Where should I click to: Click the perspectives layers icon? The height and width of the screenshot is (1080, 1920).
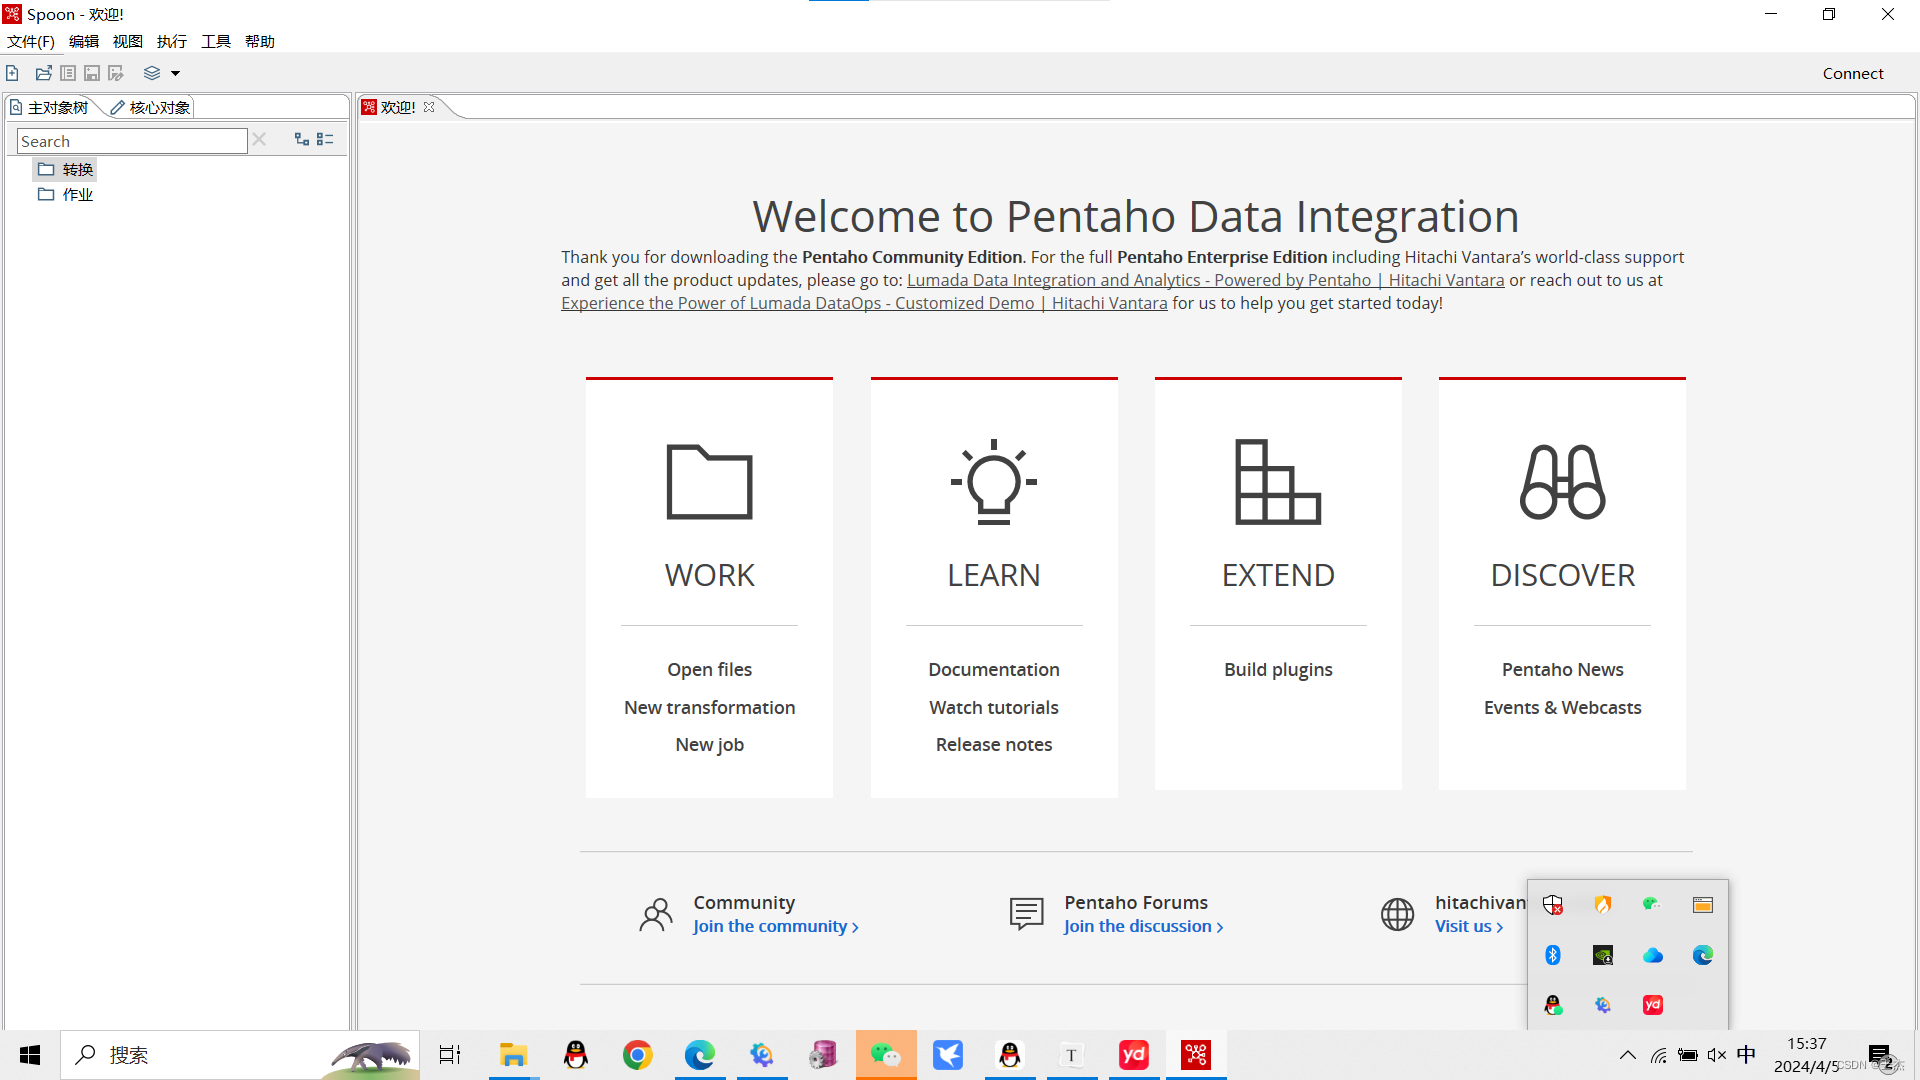[152, 73]
